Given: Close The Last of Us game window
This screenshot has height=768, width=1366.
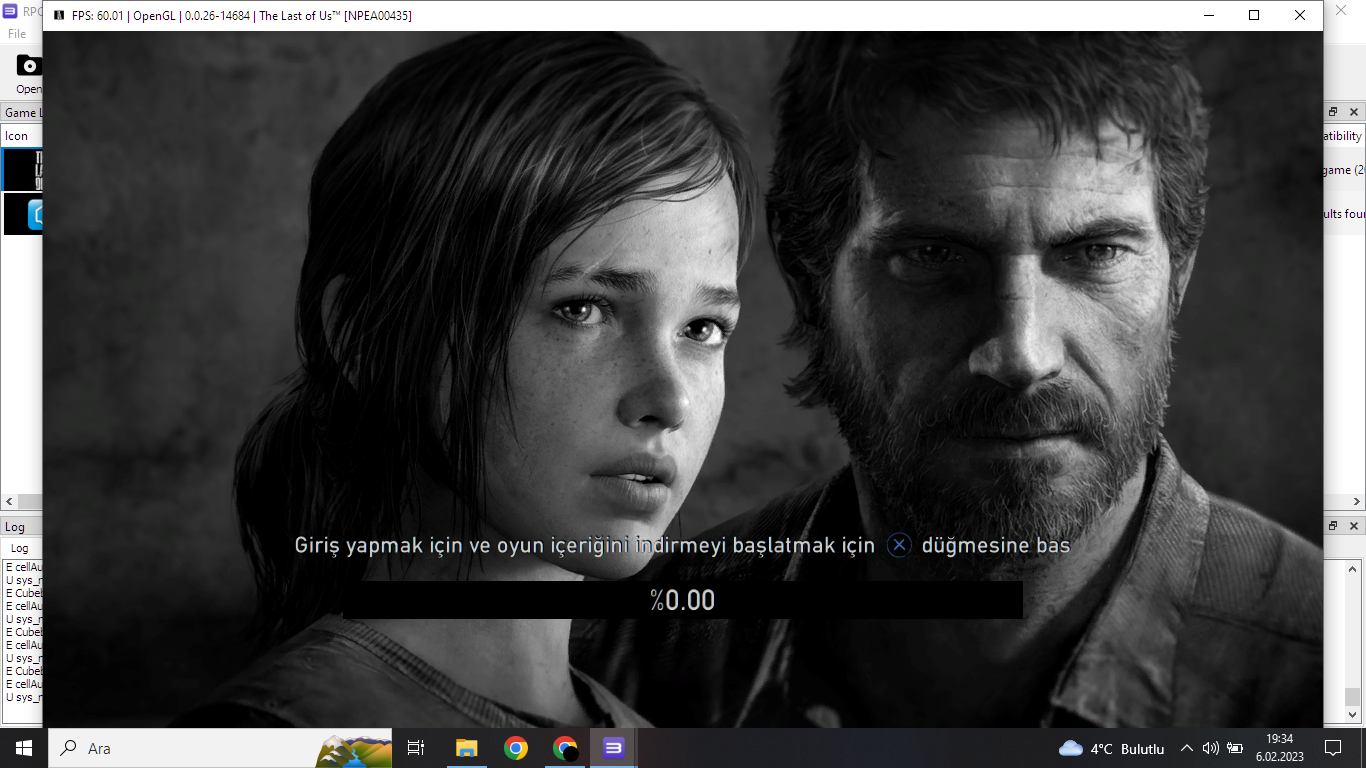Looking at the screenshot, I should (1300, 15).
